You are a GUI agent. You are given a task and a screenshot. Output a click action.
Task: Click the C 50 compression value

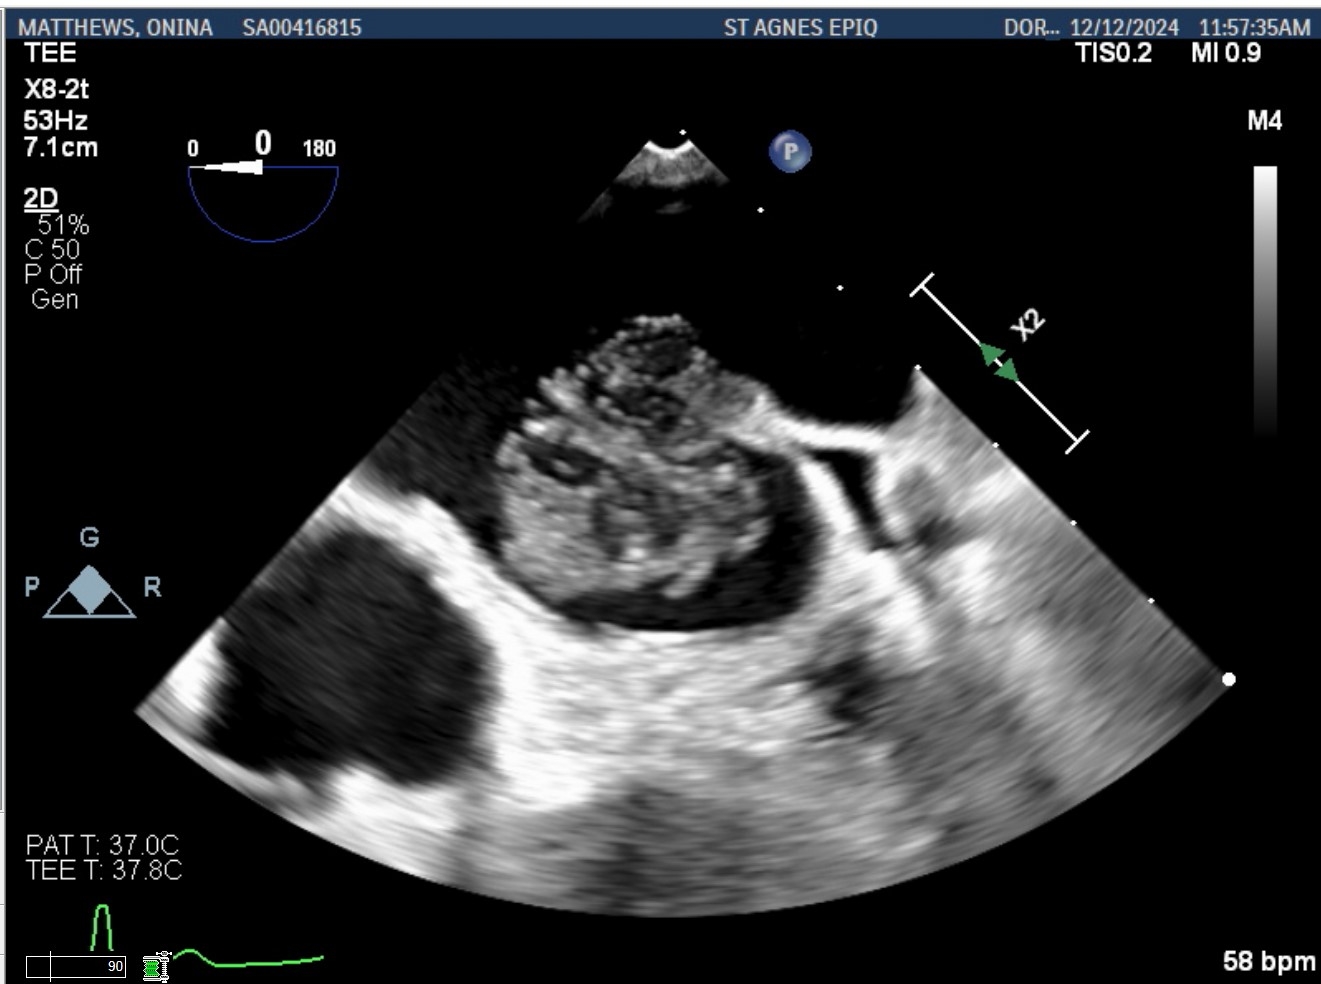tap(52, 249)
